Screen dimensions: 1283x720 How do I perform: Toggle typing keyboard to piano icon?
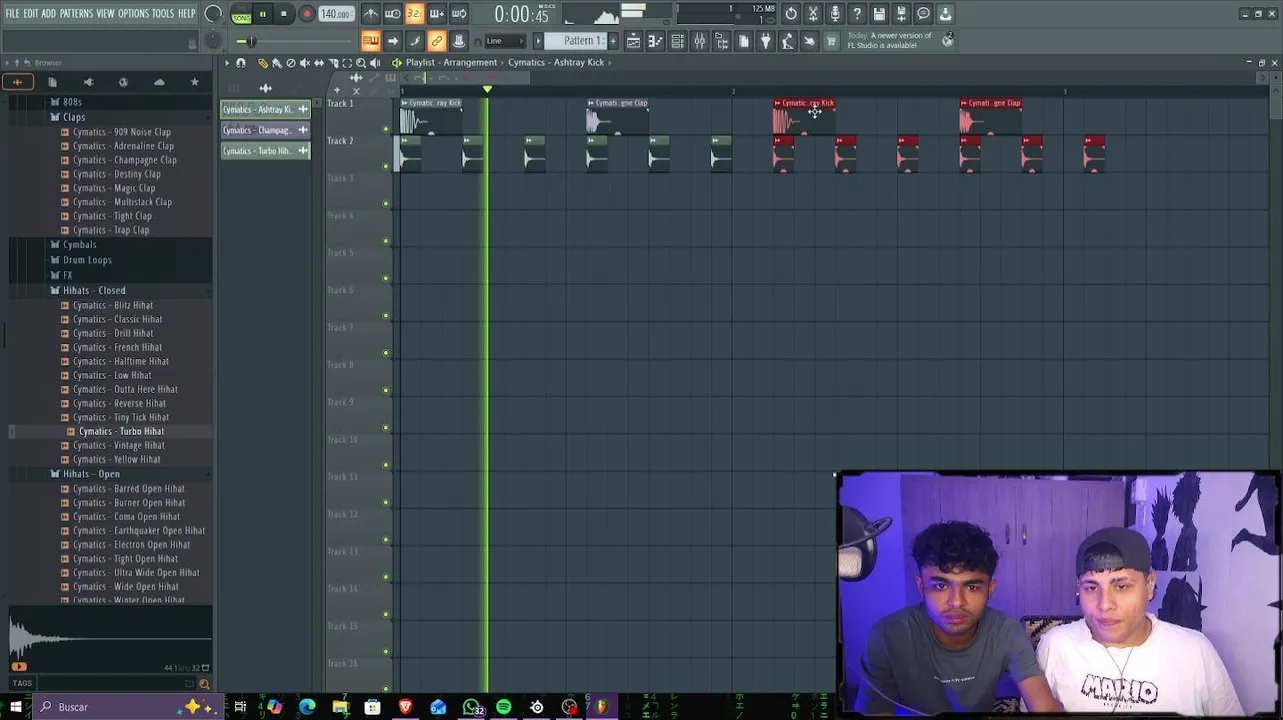pyautogui.click(x=371, y=41)
